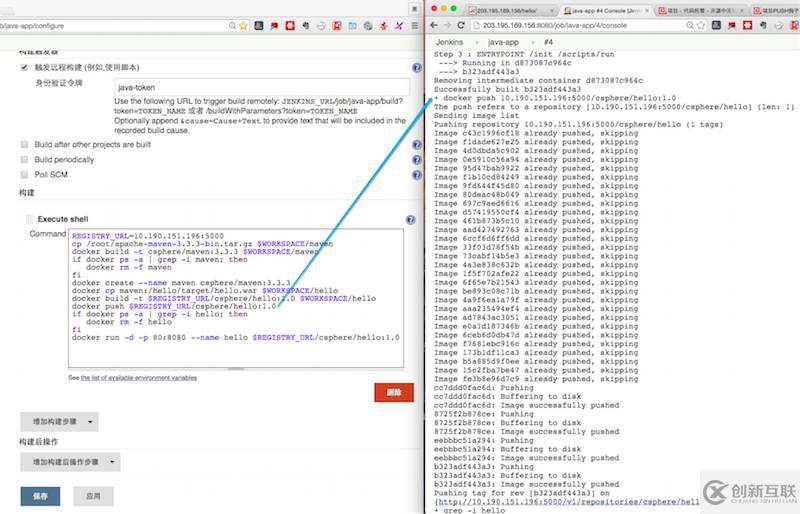The image size is (800, 514).
Task: Click the red square extension icon in the left toolbar
Action: point(290,26)
